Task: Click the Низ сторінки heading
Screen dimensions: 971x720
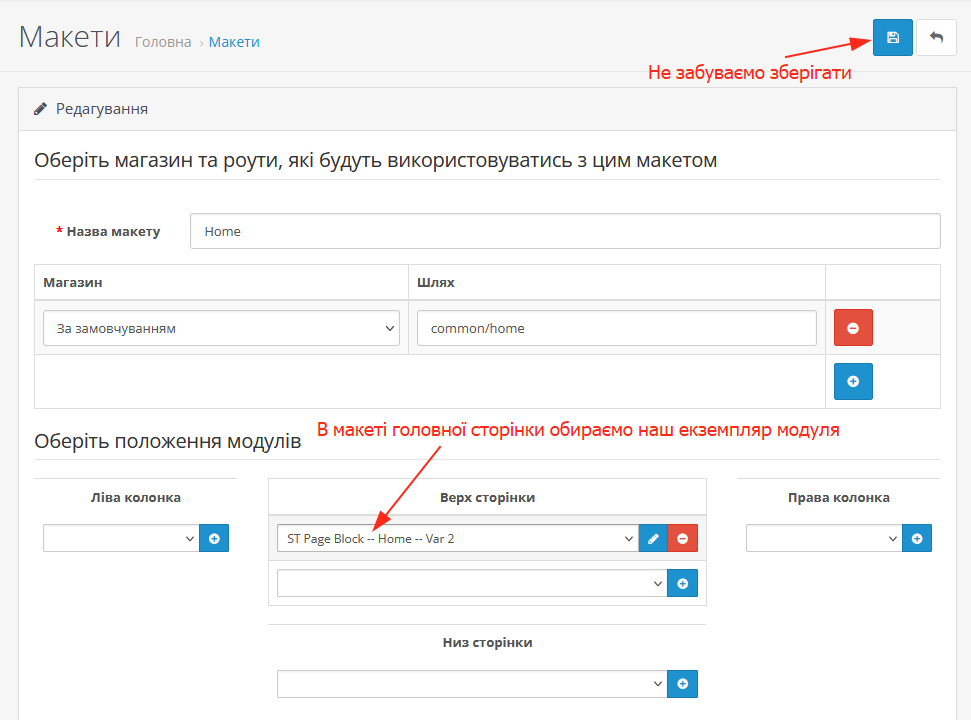Action: pyautogui.click(x=487, y=643)
